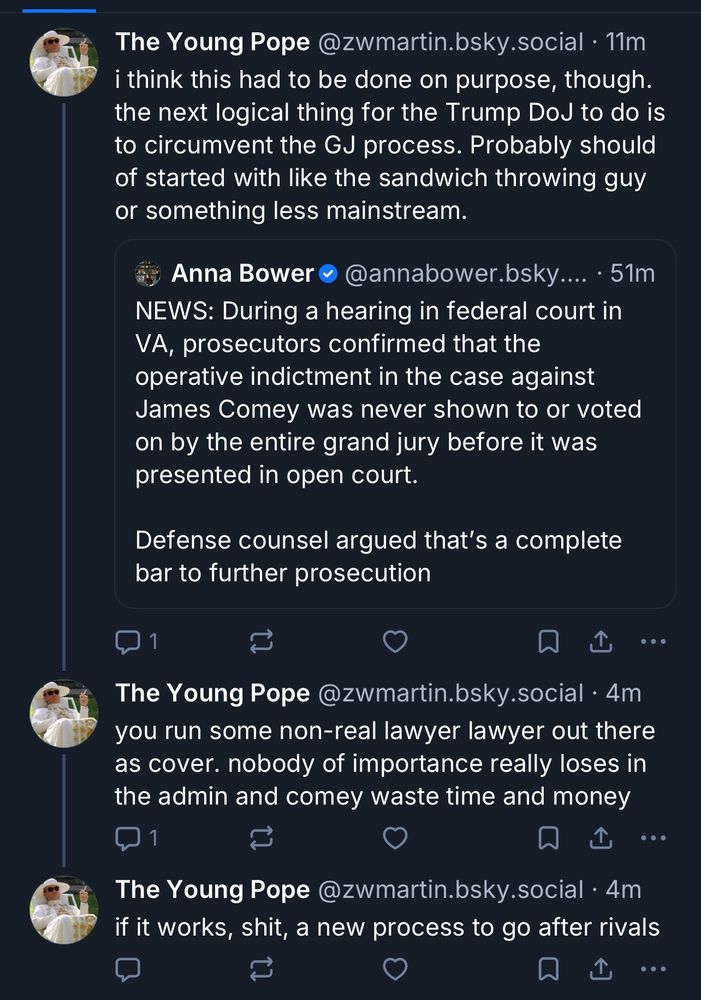Reply to the first post about GJ process

128,641
